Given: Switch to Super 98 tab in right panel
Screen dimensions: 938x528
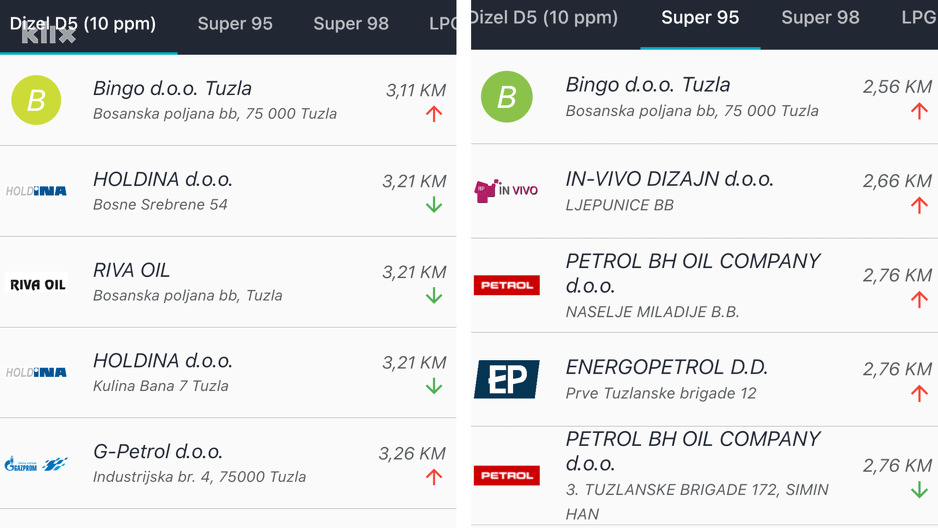Looking at the screenshot, I should [x=820, y=17].
